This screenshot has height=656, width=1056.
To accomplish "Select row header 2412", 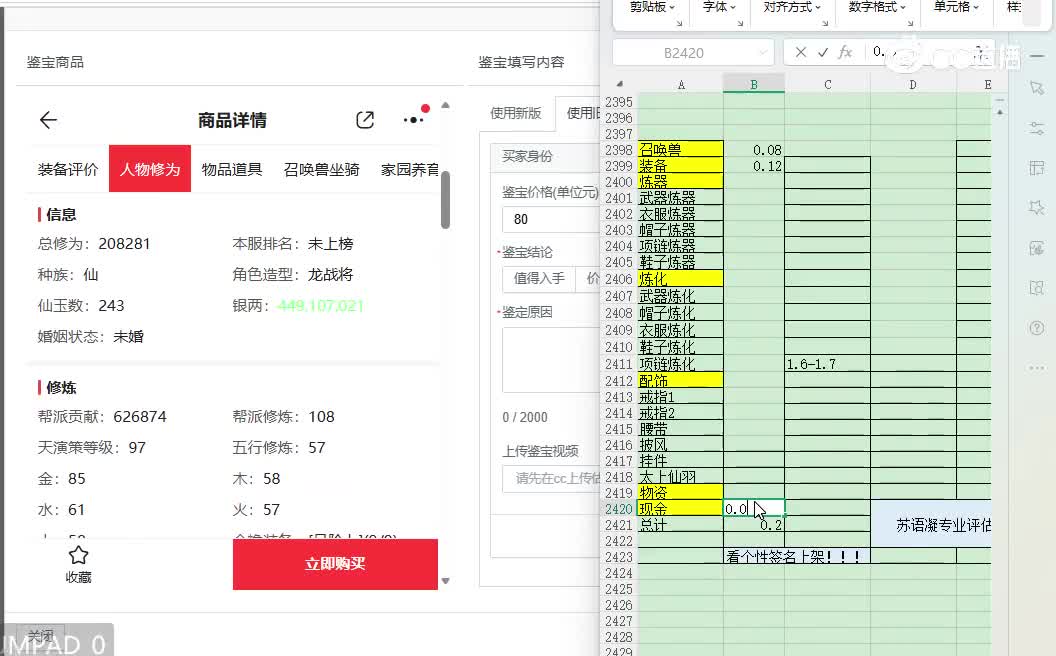I will 619,381.
